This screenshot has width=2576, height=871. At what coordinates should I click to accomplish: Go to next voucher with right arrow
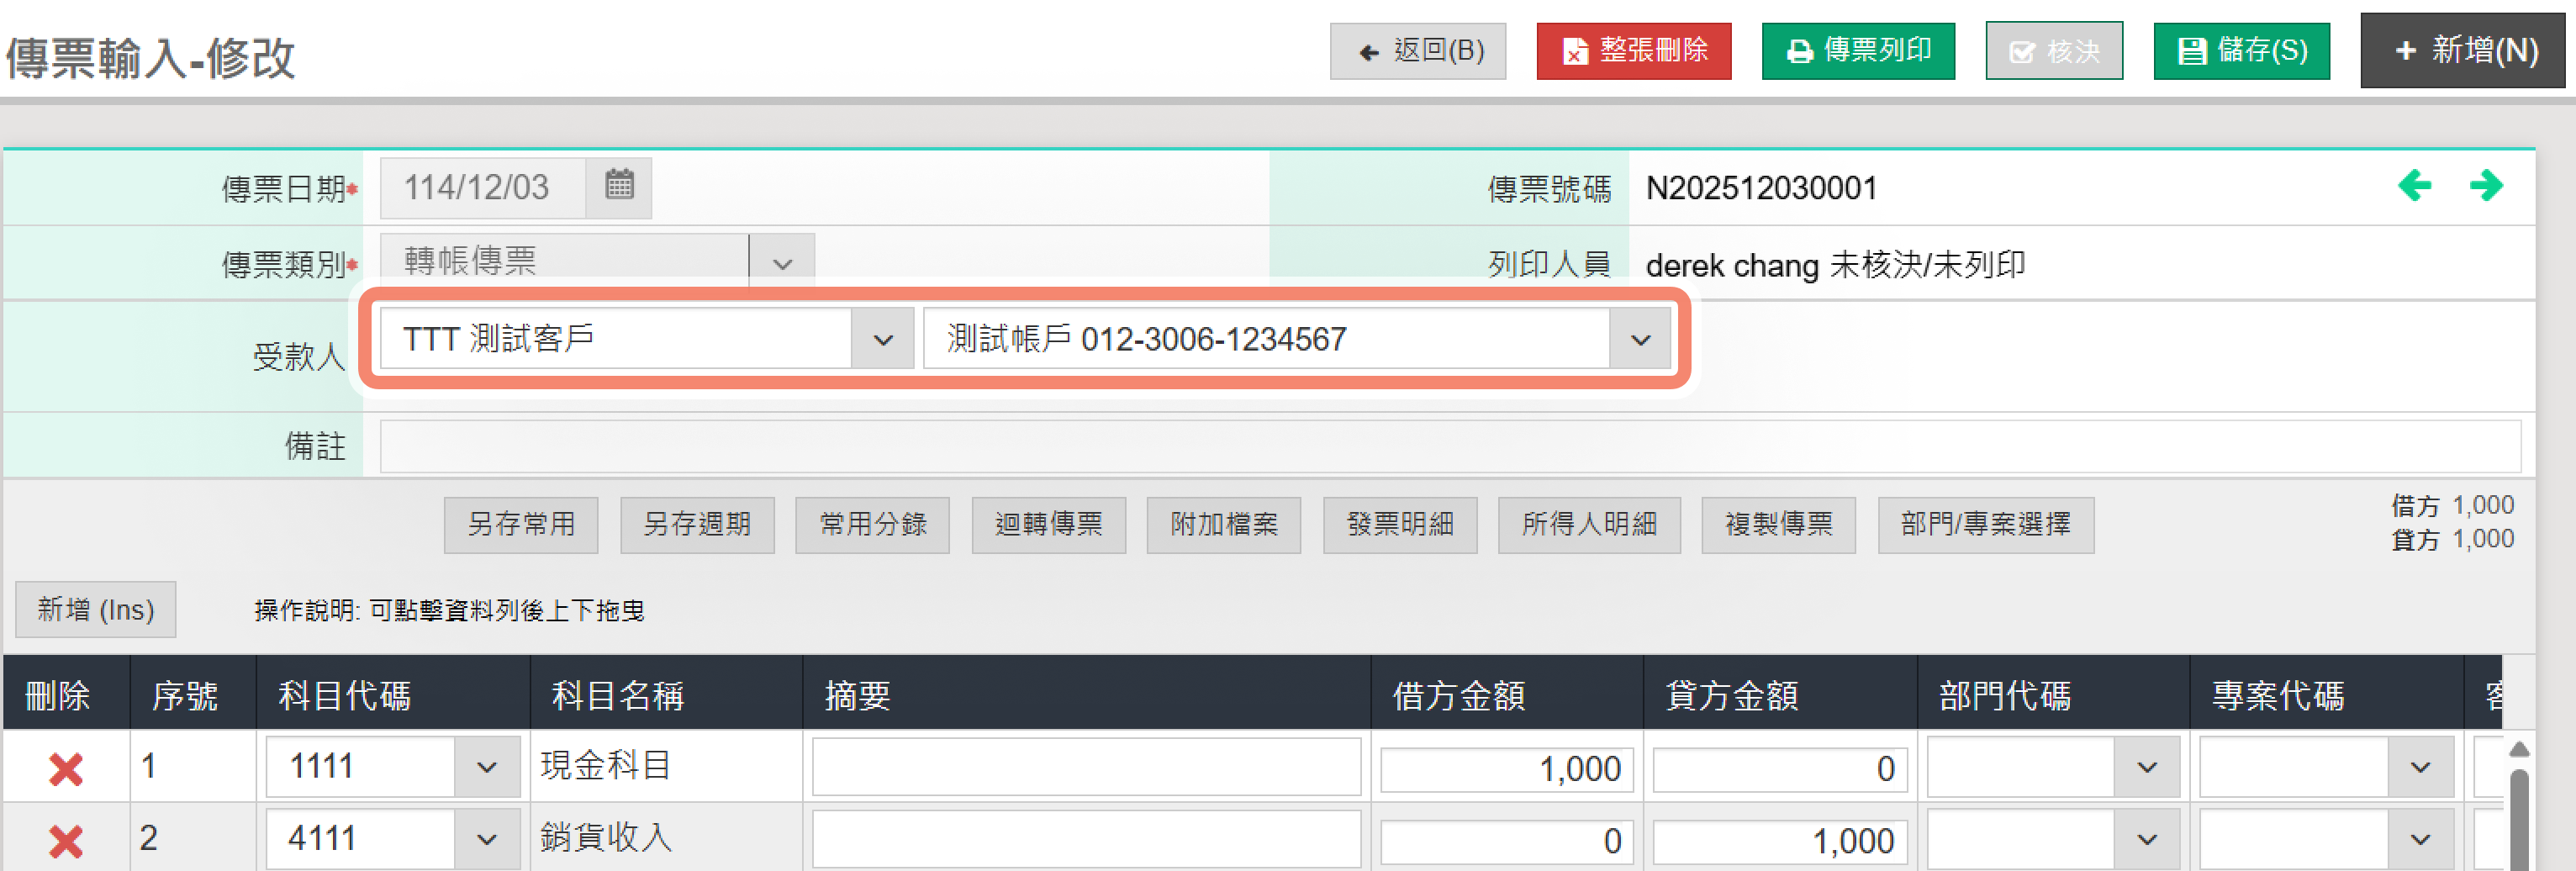[2485, 186]
